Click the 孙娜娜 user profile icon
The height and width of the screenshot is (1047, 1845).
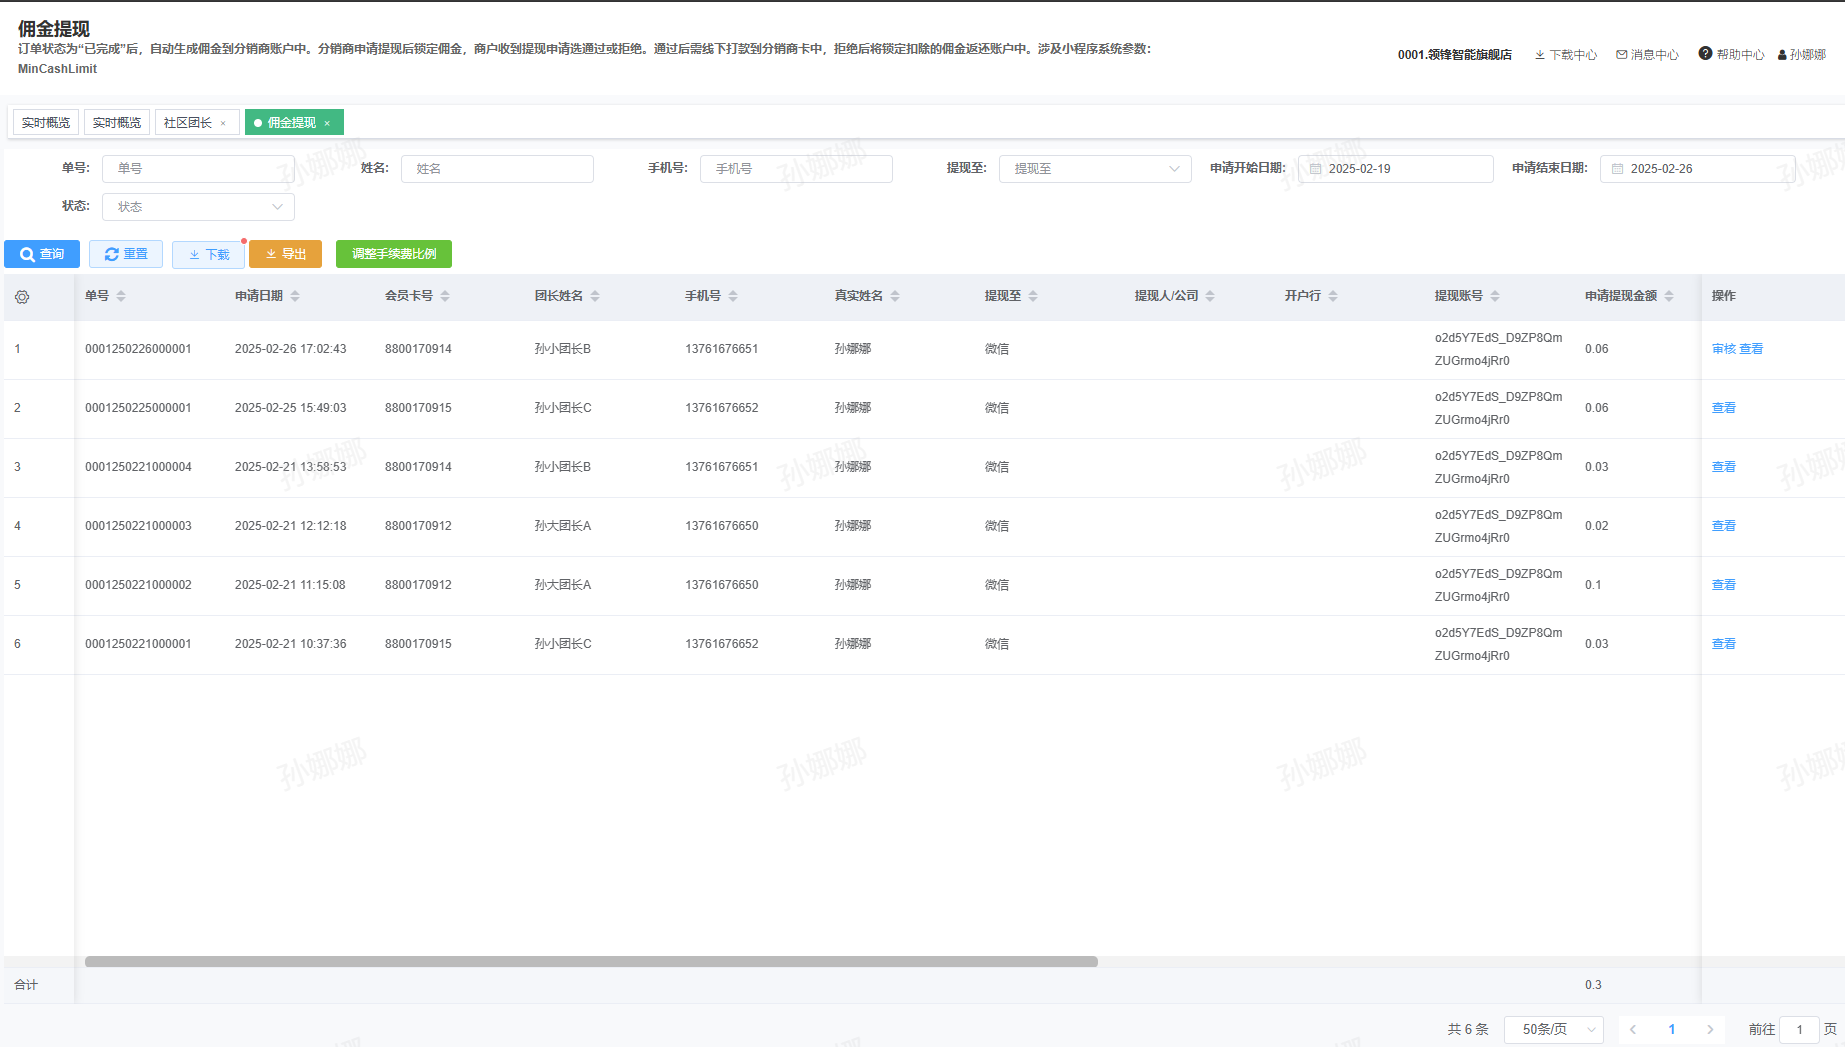pos(1782,55)
